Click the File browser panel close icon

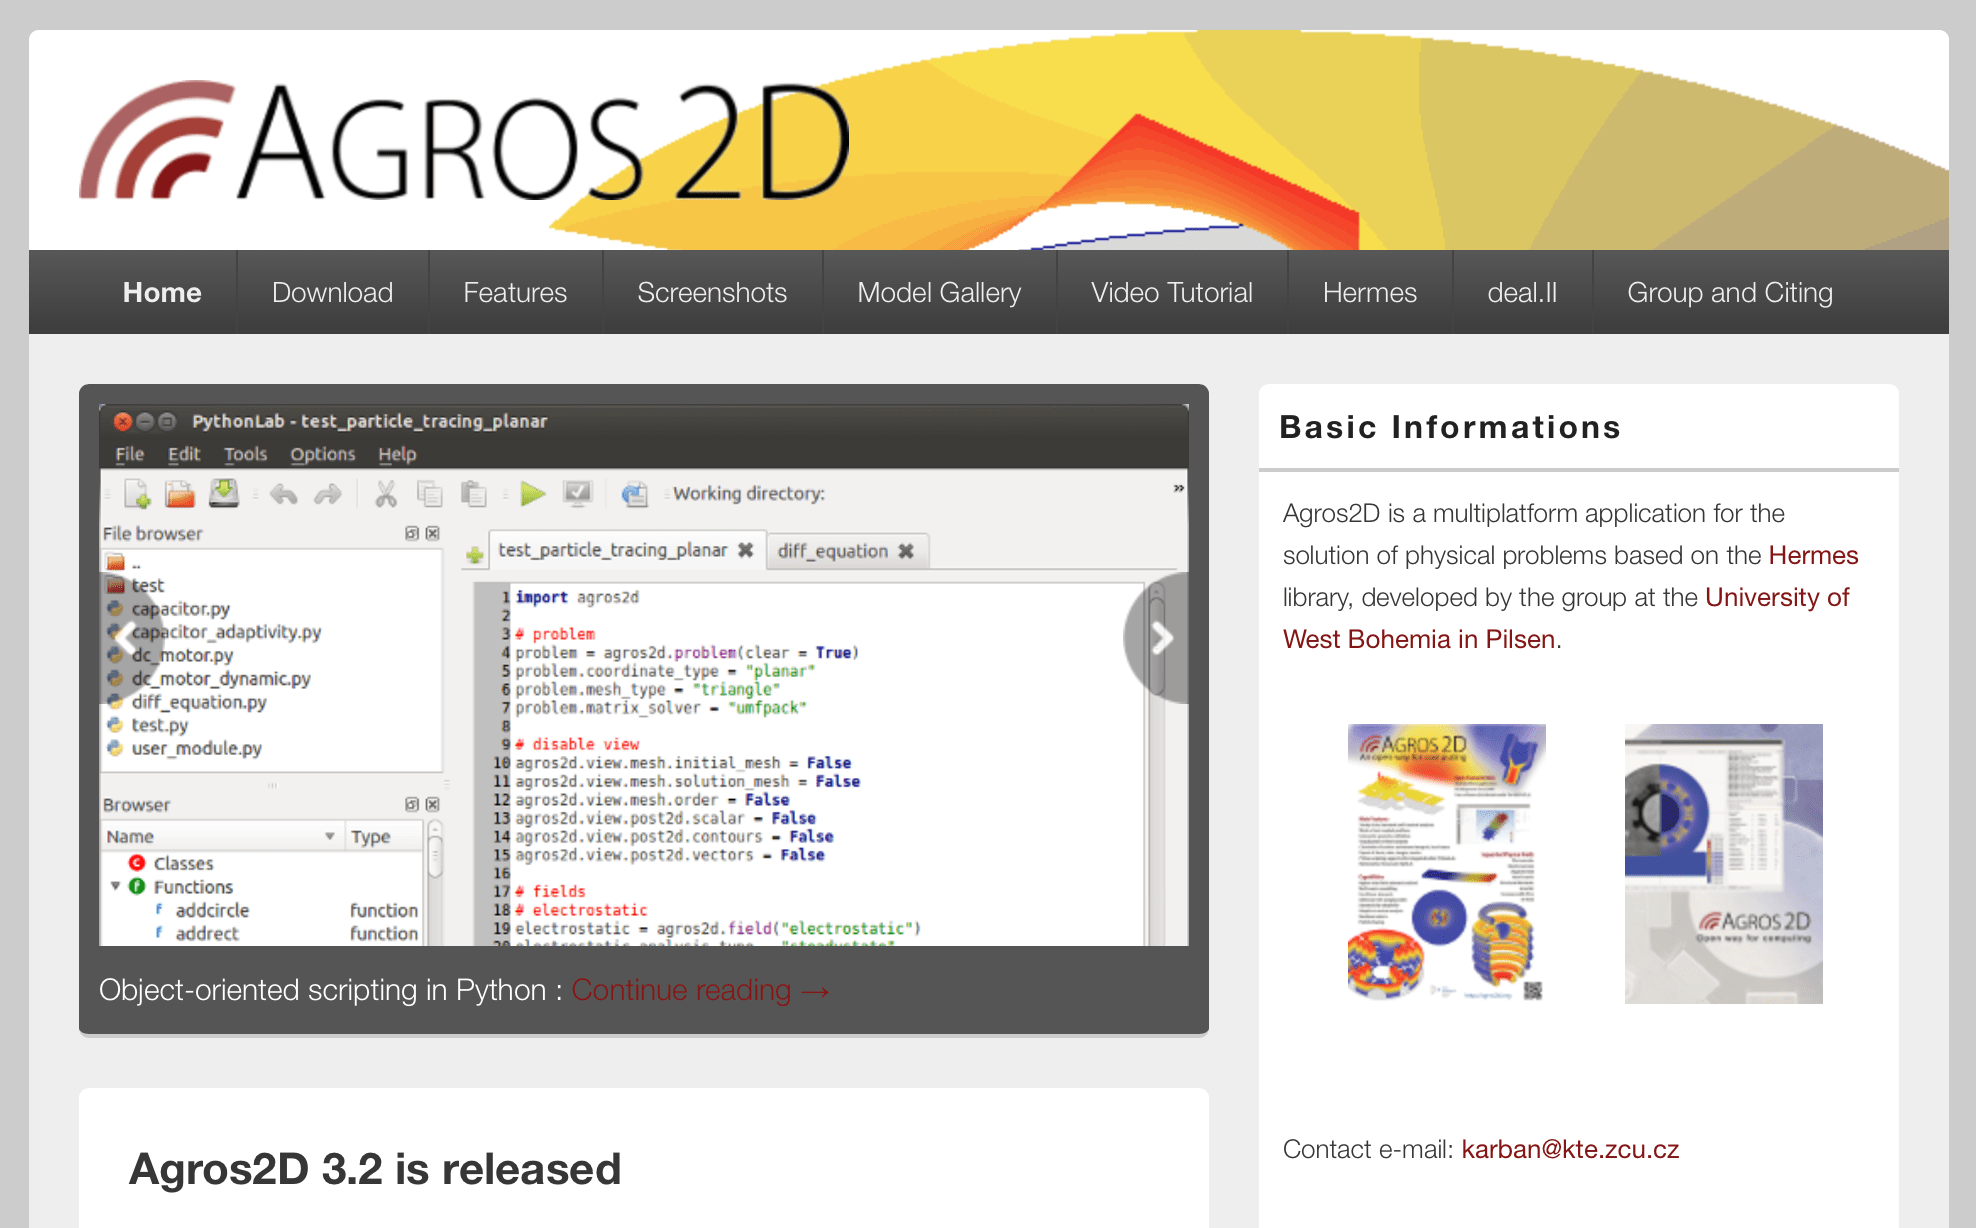432,533
